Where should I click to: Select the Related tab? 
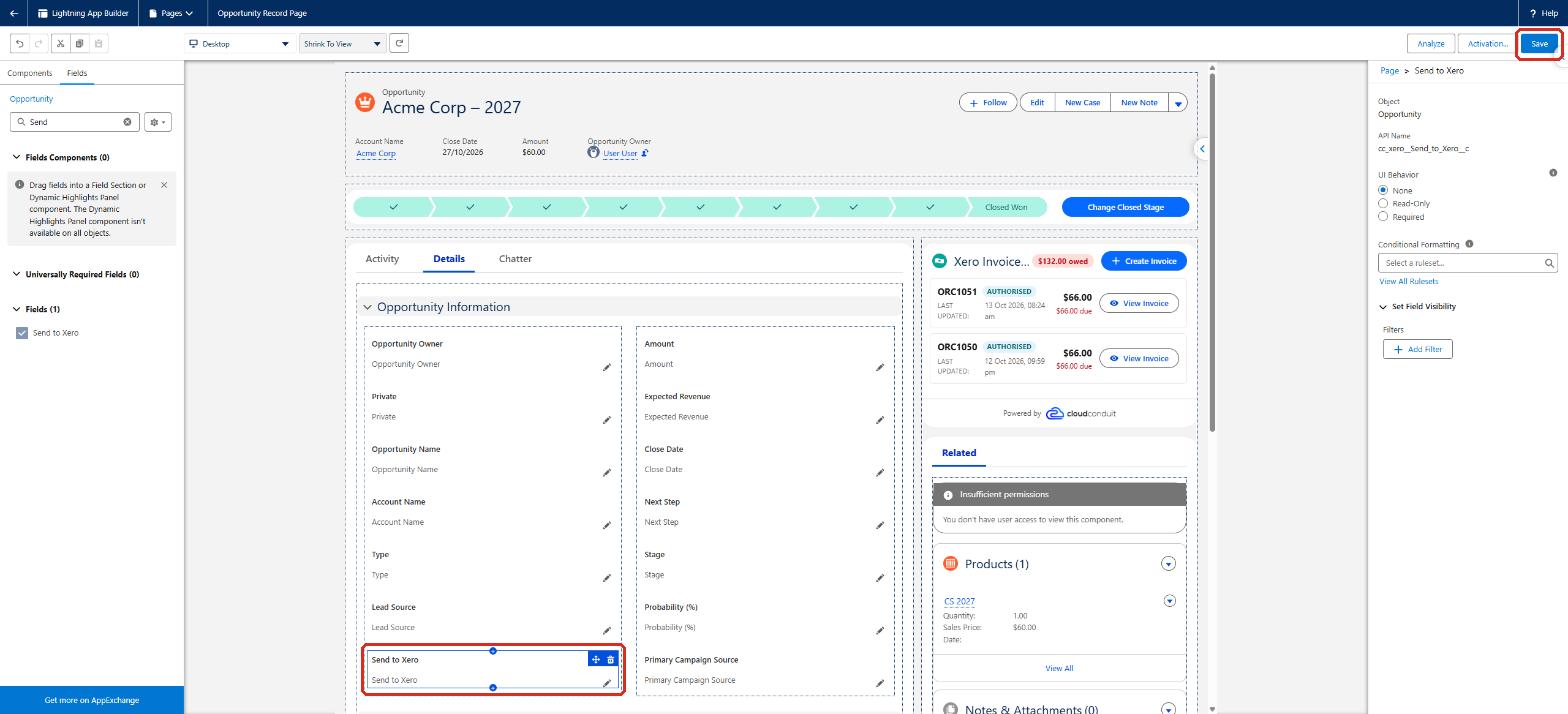click(958, 453)
